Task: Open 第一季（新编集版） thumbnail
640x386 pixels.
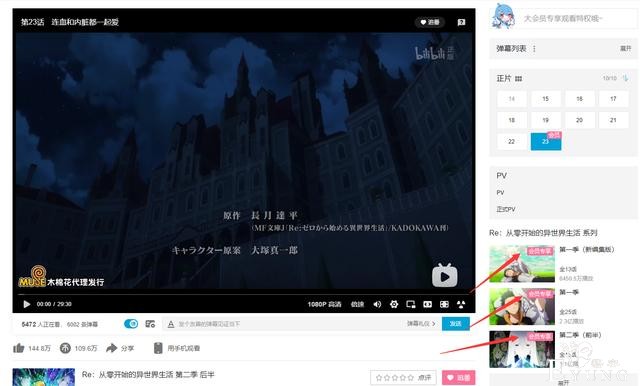Action: [522, 264]
